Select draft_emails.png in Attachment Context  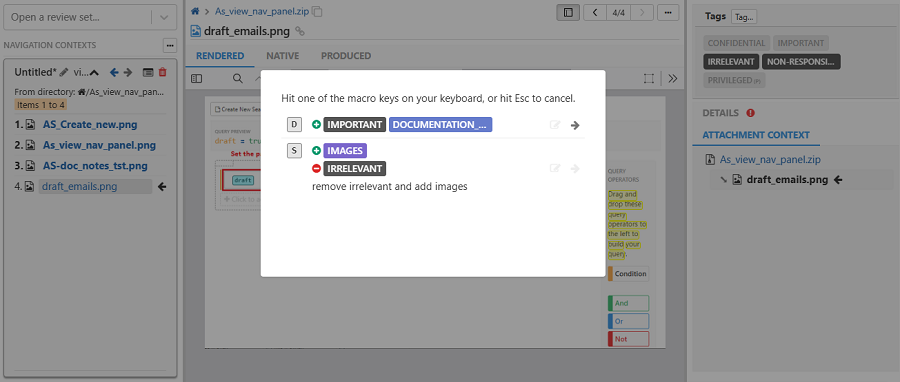pos(787,180)
